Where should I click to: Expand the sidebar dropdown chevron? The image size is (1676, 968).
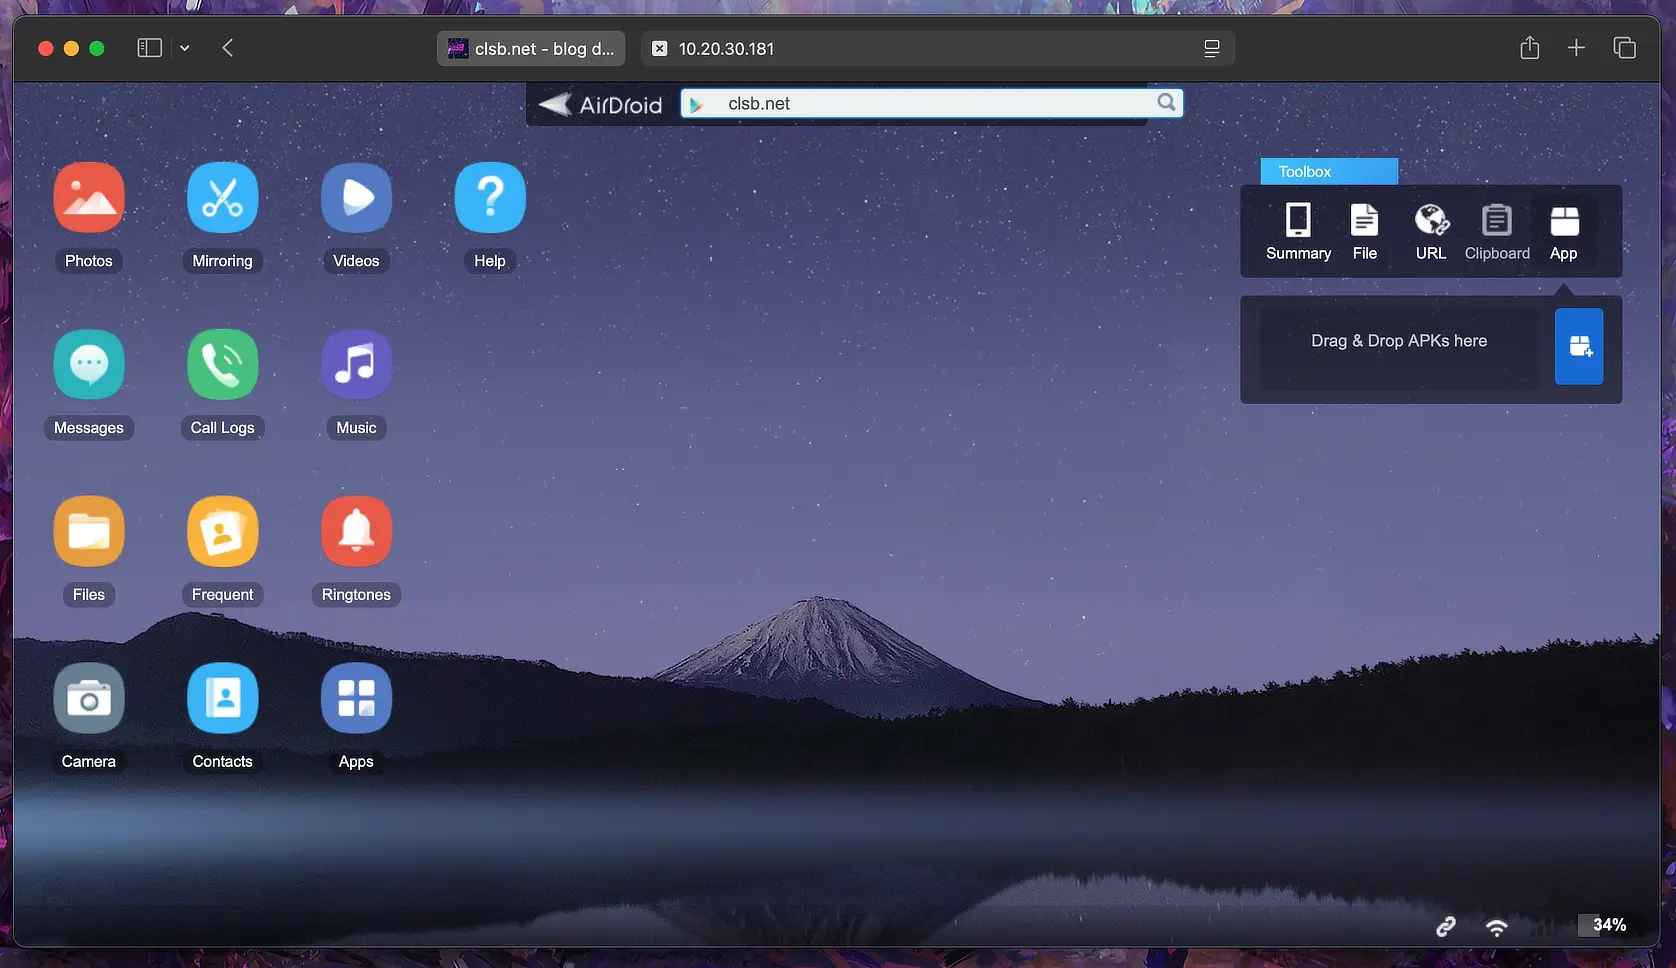click(x=185, y=48)
